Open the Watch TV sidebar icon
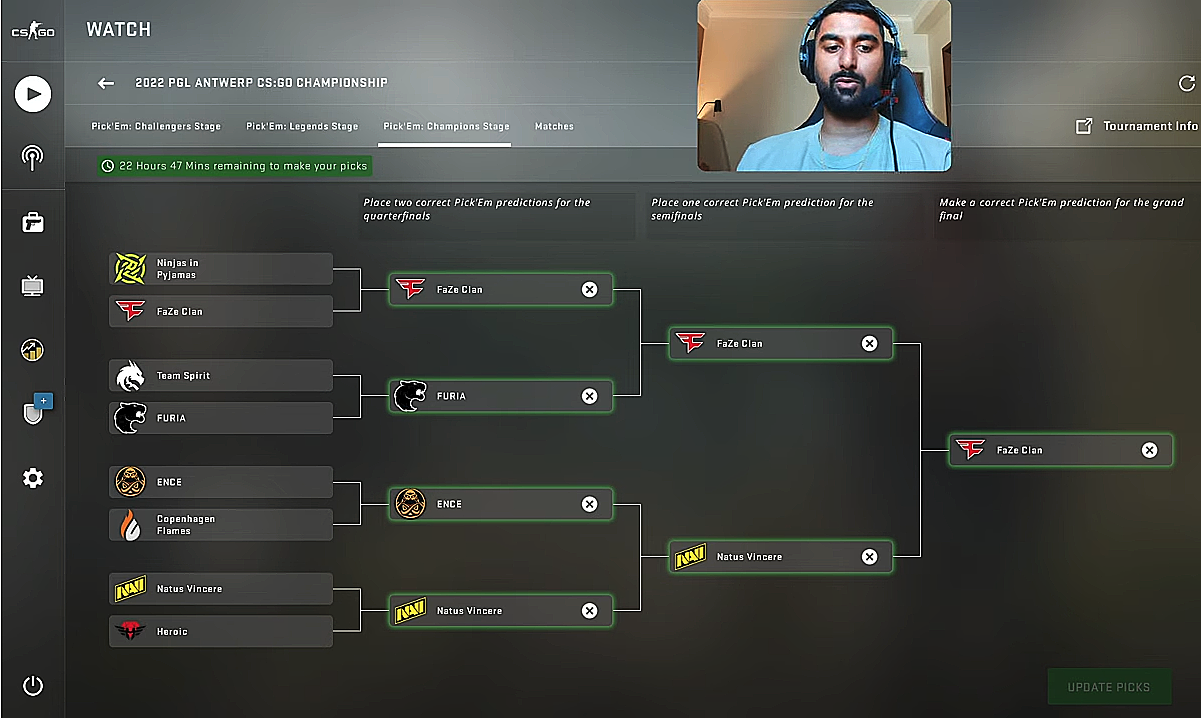Image resolution: width=1201 pixels, height=718 pixels. pyautogui.click(x=33, y=287)
